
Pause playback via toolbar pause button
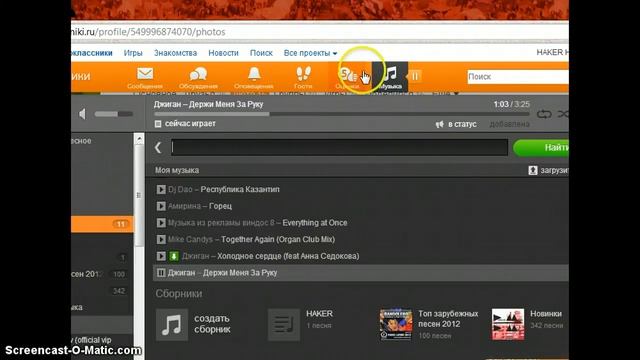tap(415, 76)
